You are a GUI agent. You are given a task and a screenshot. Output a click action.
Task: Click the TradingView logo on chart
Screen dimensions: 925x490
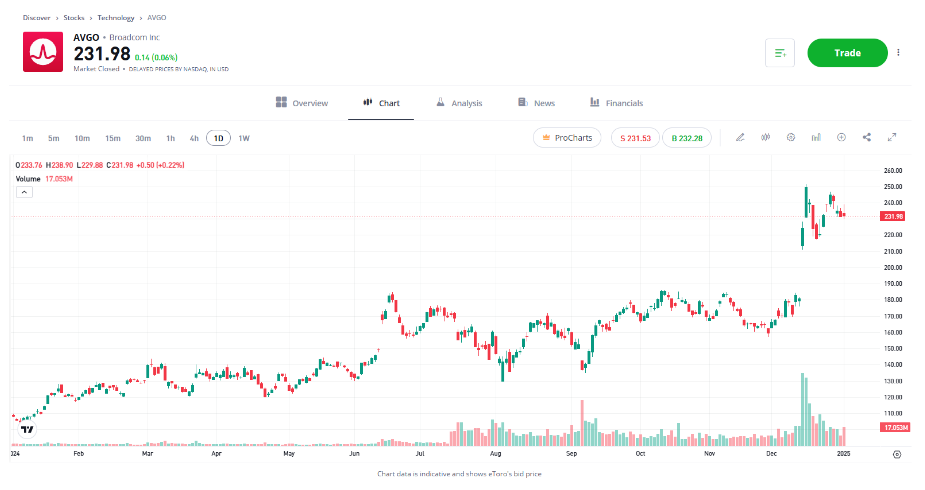pyautogui.click(x=27, y=429)
